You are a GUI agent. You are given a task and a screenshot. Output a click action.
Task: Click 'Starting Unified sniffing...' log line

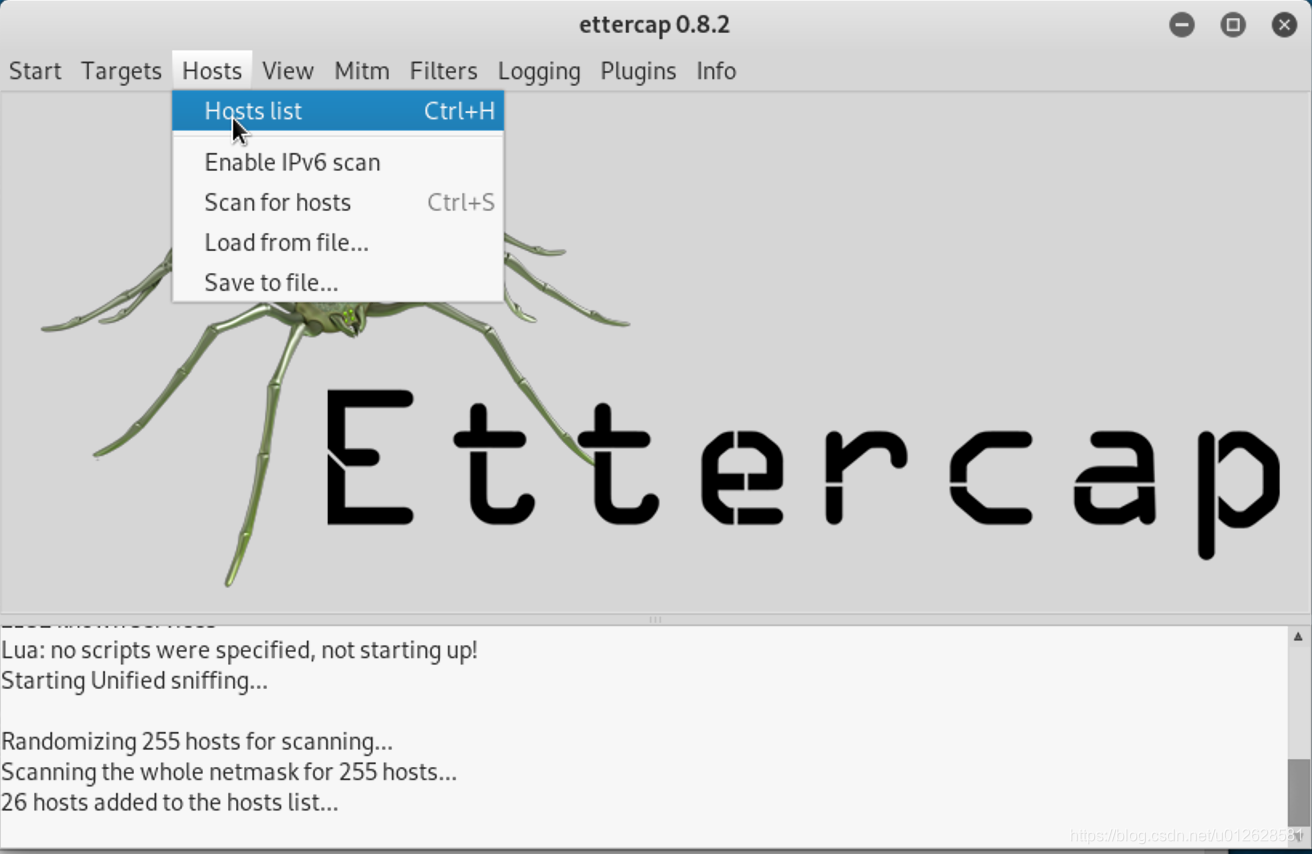134,680
